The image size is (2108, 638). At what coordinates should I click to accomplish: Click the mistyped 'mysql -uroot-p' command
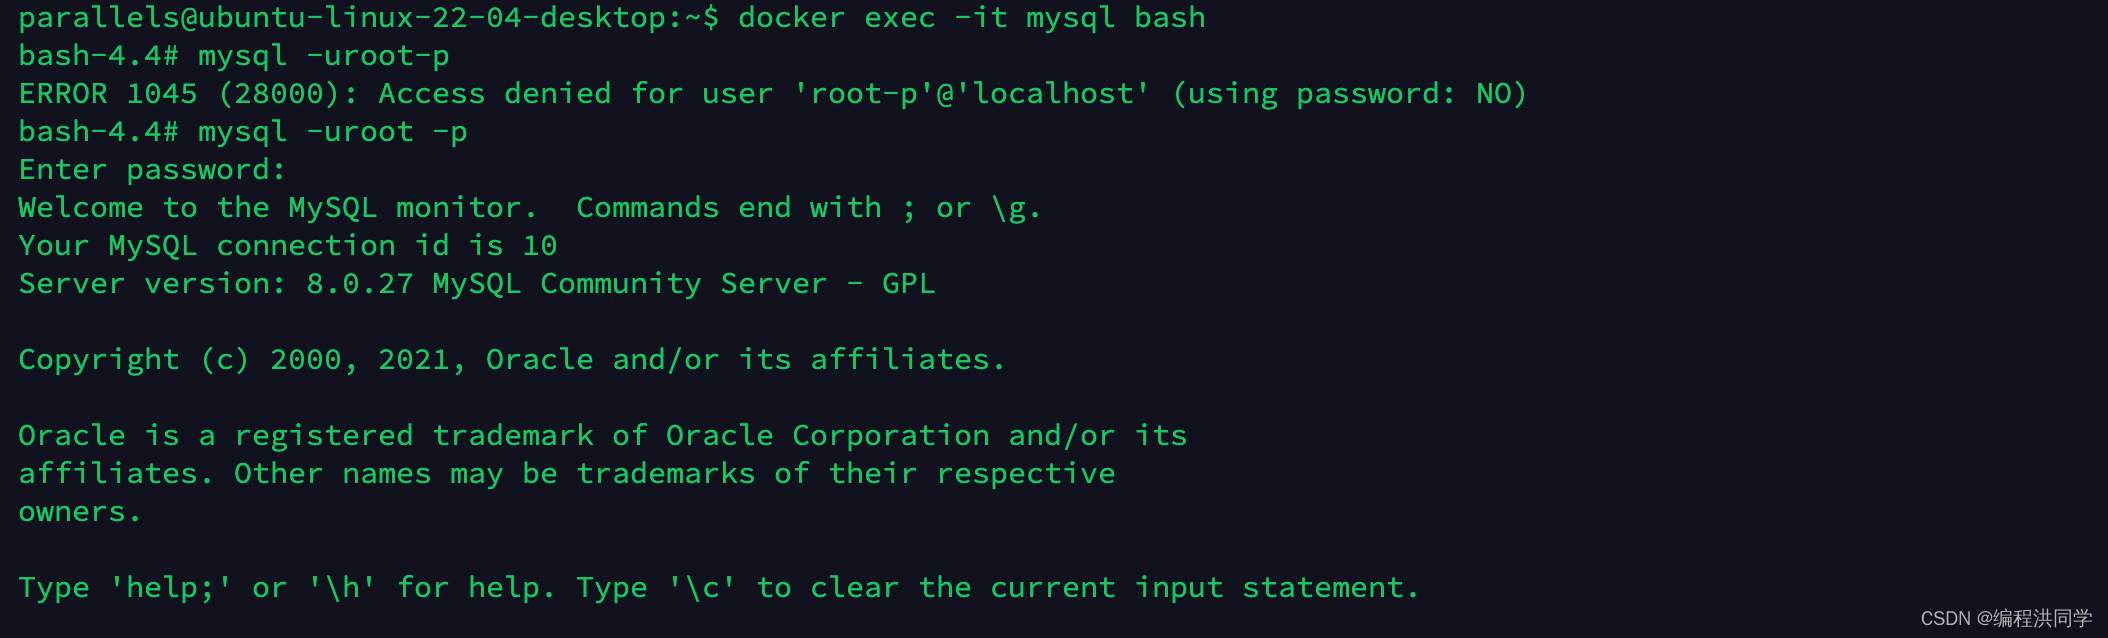[x=323, y=56]
